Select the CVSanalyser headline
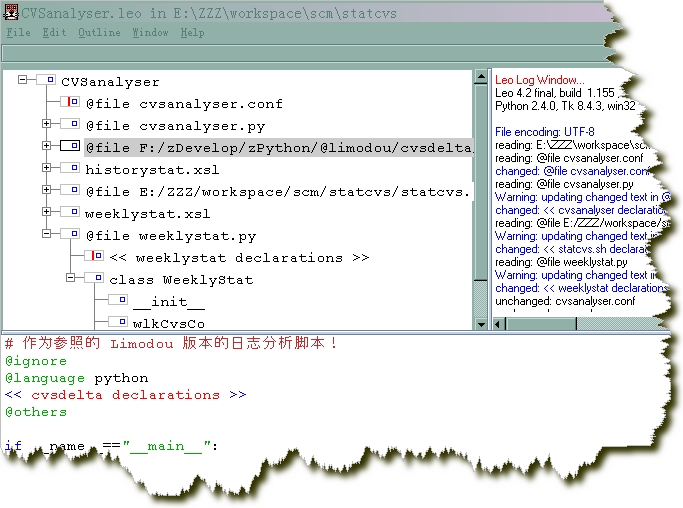 coord(110,81)
